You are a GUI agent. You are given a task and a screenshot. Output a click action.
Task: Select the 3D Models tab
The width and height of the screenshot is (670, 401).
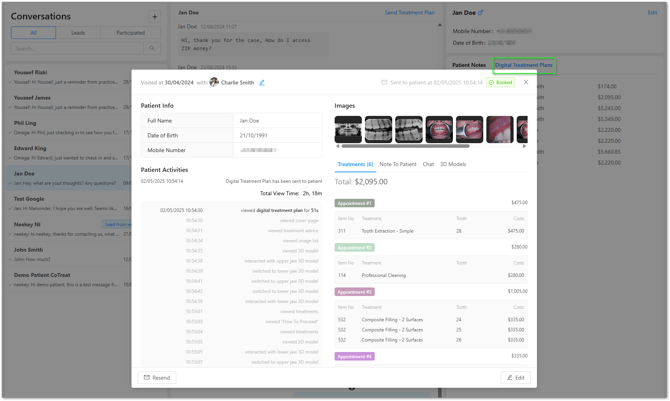tap(453, 164)
